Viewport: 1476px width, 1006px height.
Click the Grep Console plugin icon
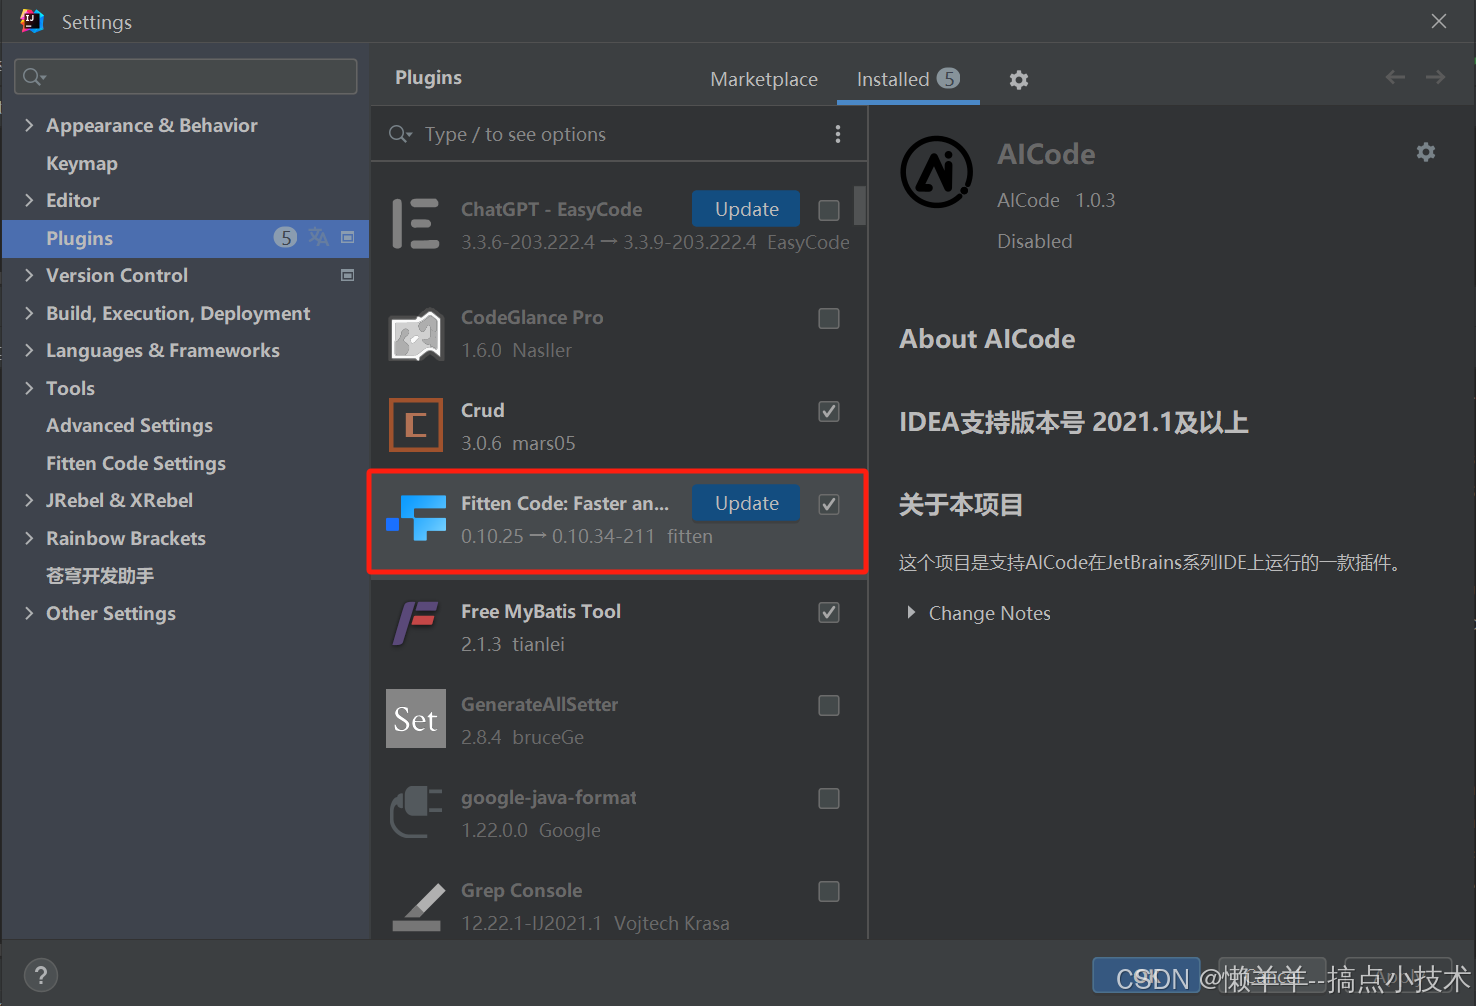click(x=417, y=907)
